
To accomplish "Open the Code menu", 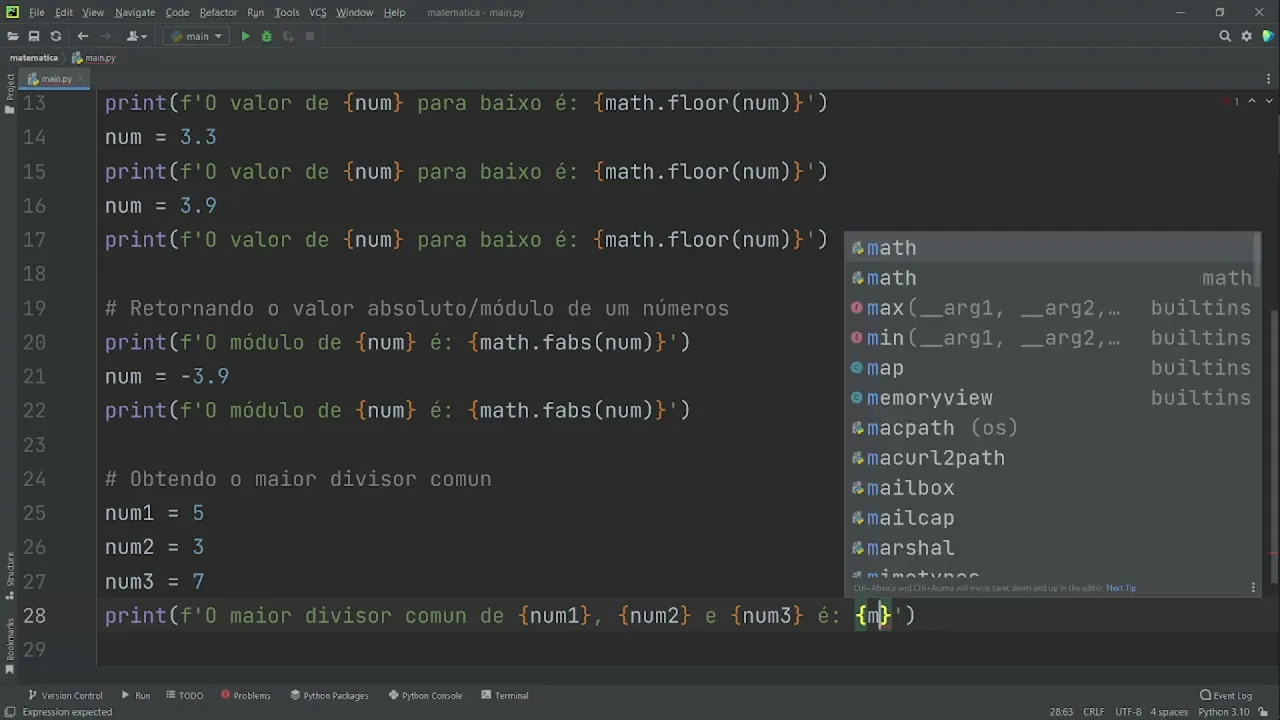I will pyautogui.click(x=177, y=12).
